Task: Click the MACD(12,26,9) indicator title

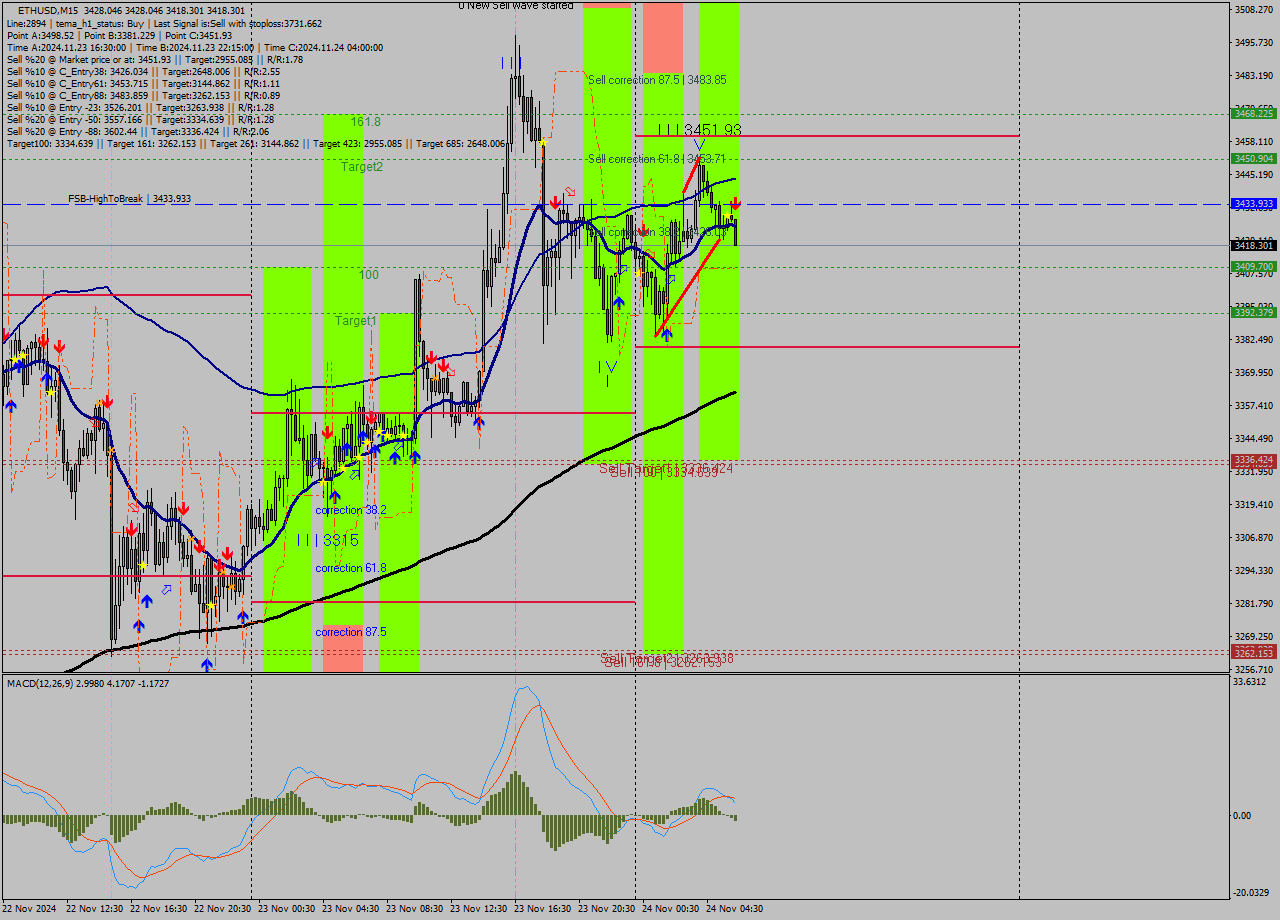Action: 48,683
